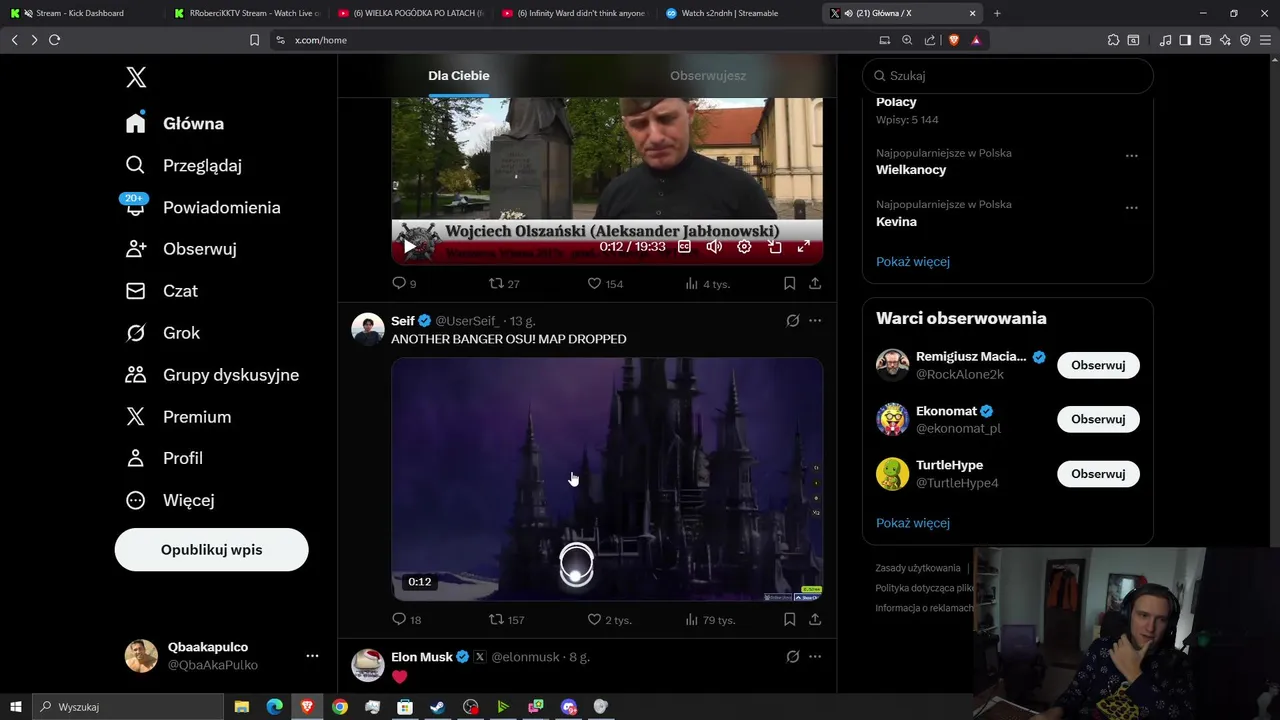This screenshot has height=720, width=1280.
Task: Like Seif's post with 2 tys.
Action: [x=609, y=620]
